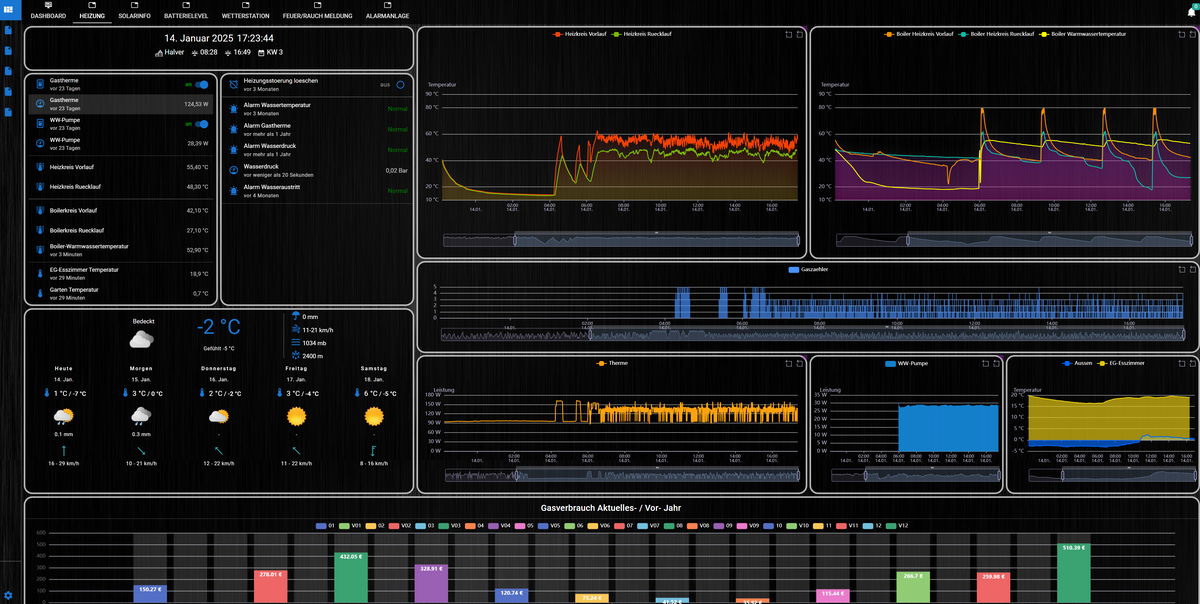1200x604 pixels.
Task: Open the blue app menu logo
Action: click(x=9, y=9)
